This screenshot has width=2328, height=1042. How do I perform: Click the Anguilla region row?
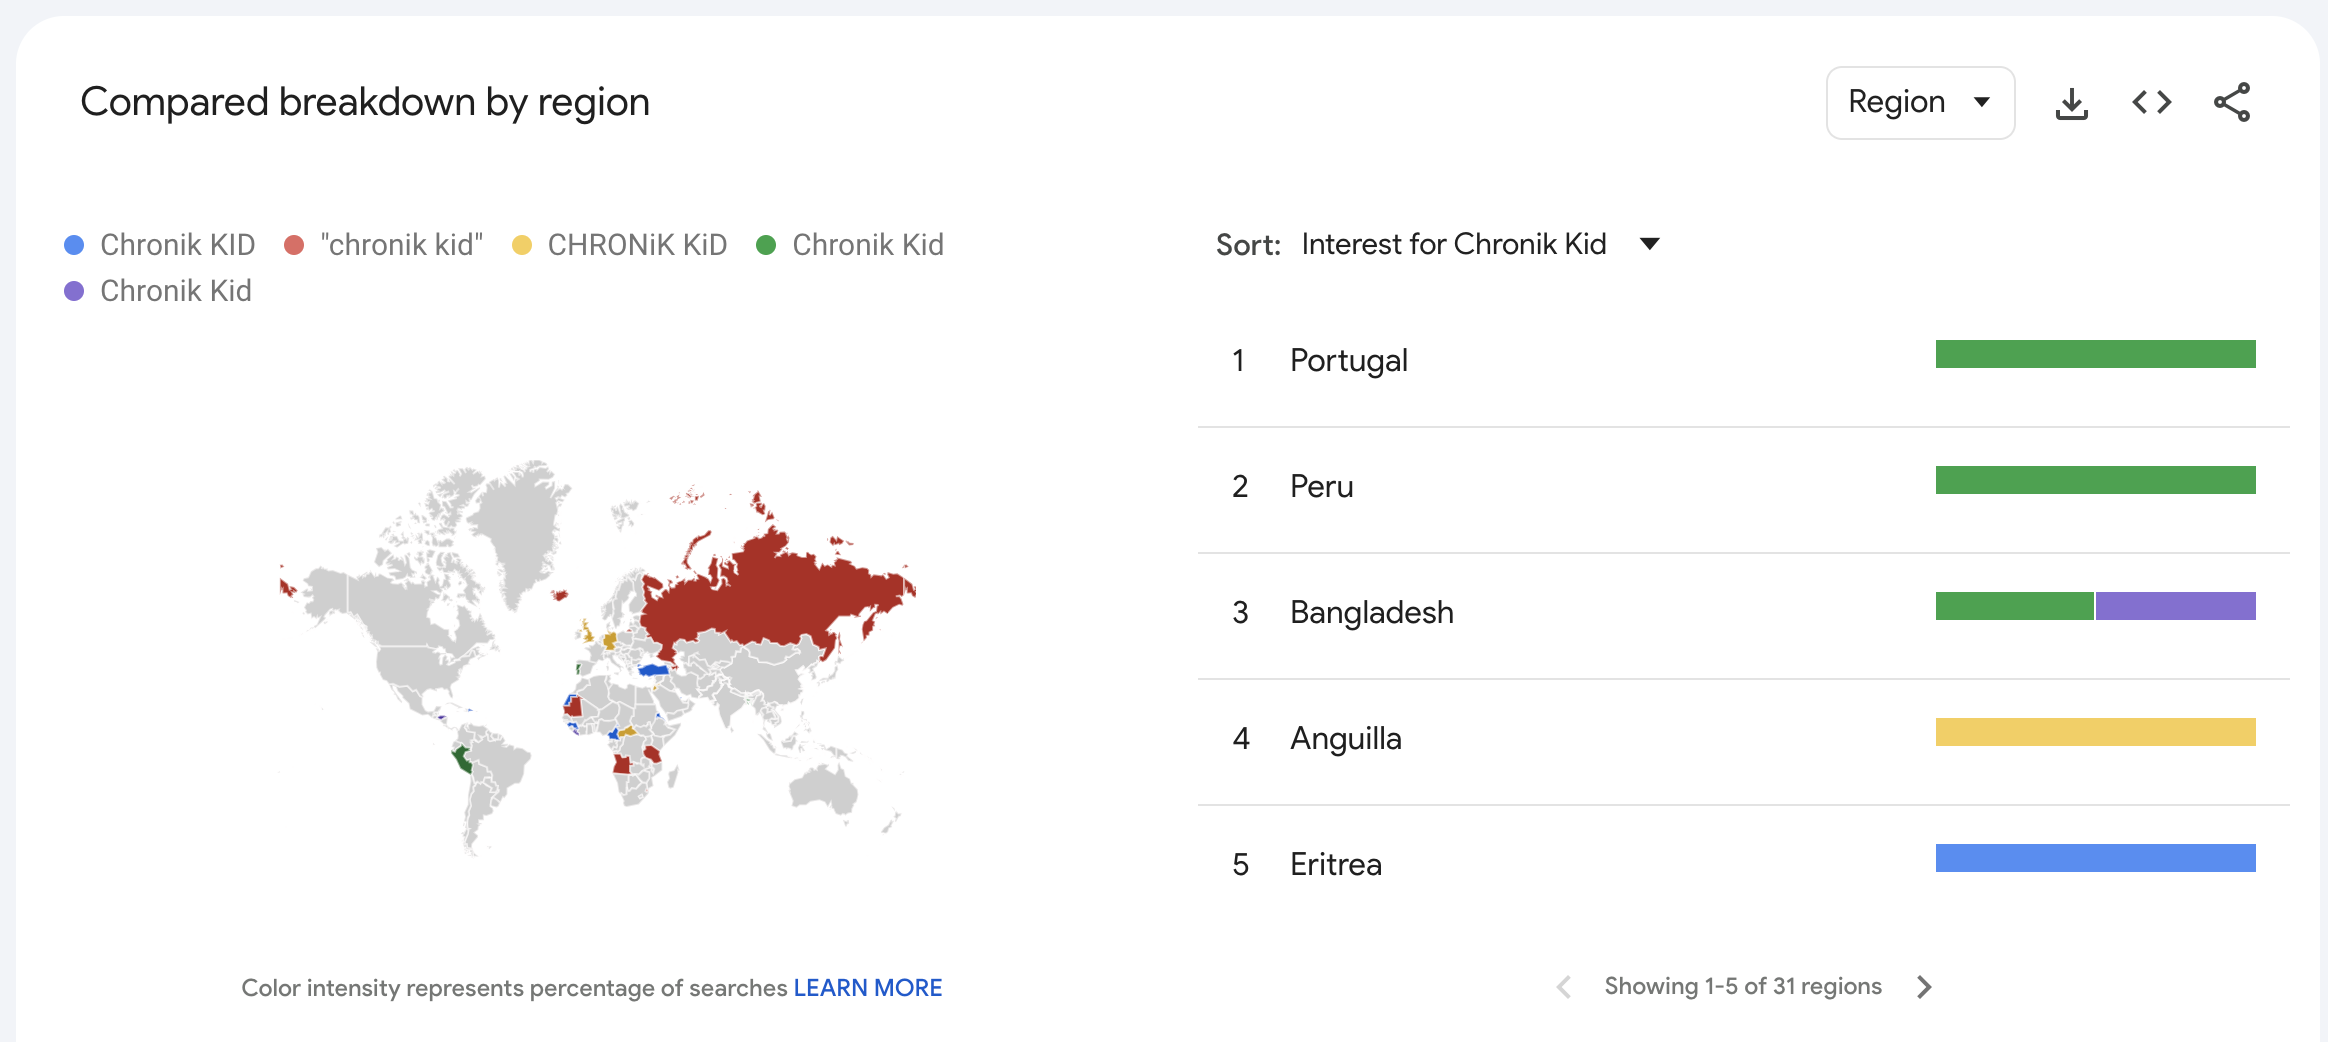(x=1345, y=738)
